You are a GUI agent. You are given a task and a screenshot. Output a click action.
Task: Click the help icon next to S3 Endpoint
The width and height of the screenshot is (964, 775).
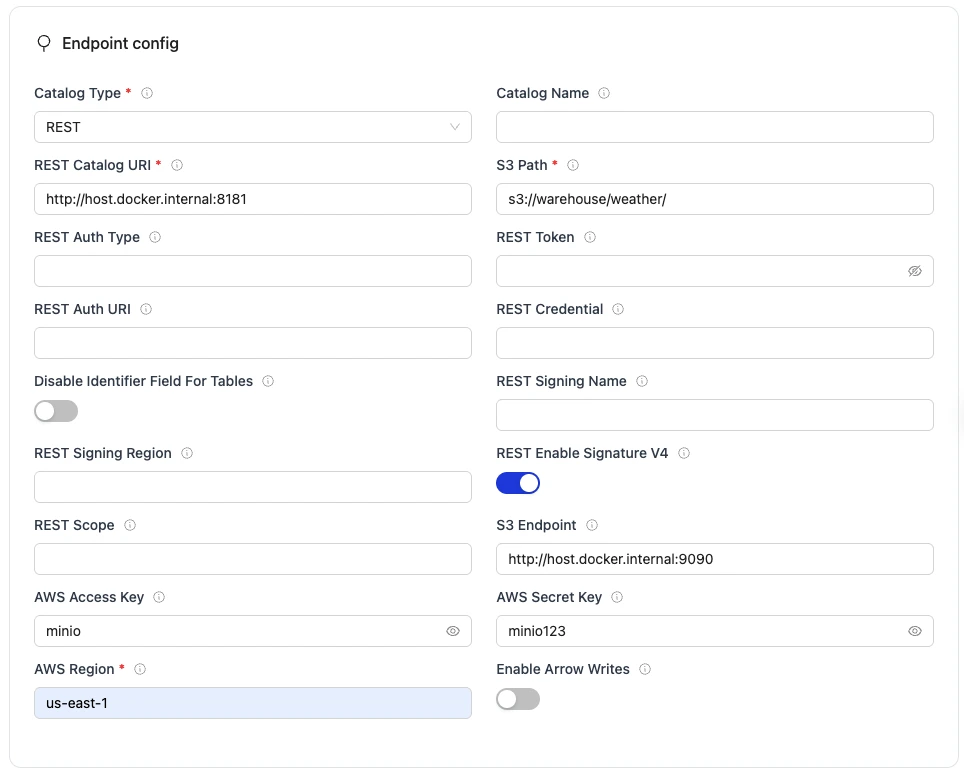591,525
